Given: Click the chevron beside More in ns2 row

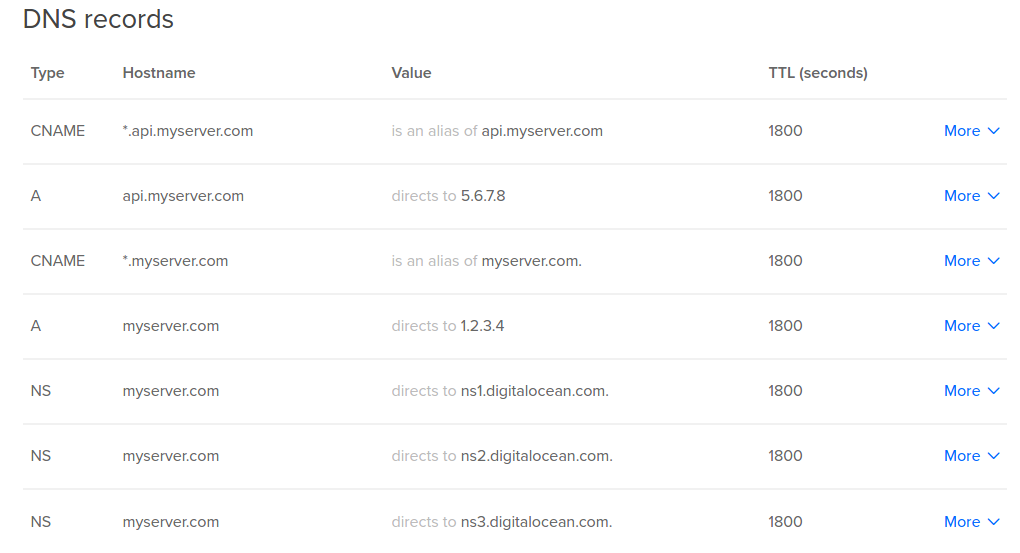Looking at the screenshot, I should [x=993, y=456].
